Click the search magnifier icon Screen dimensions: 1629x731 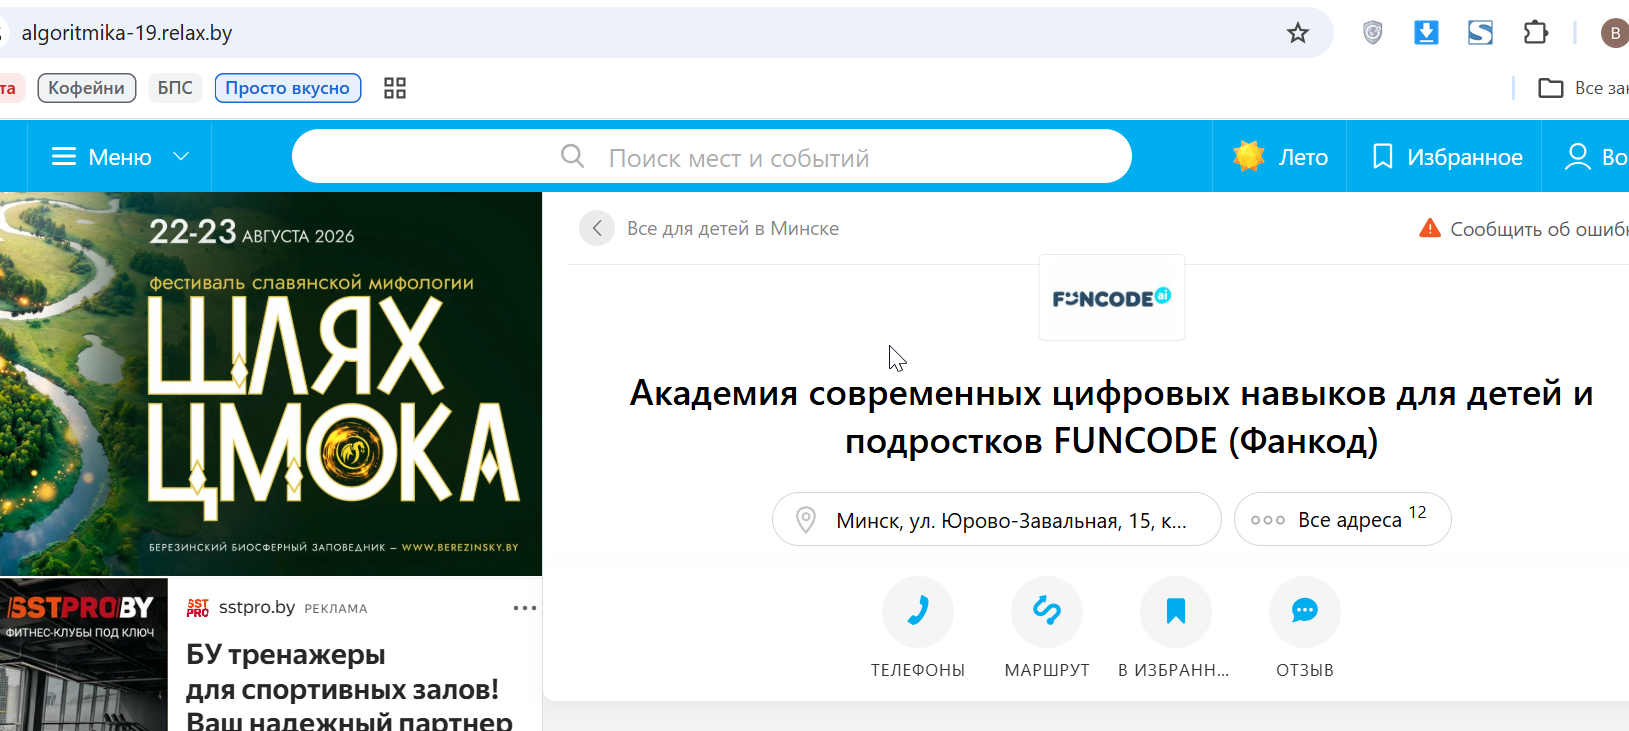(573, 156)
